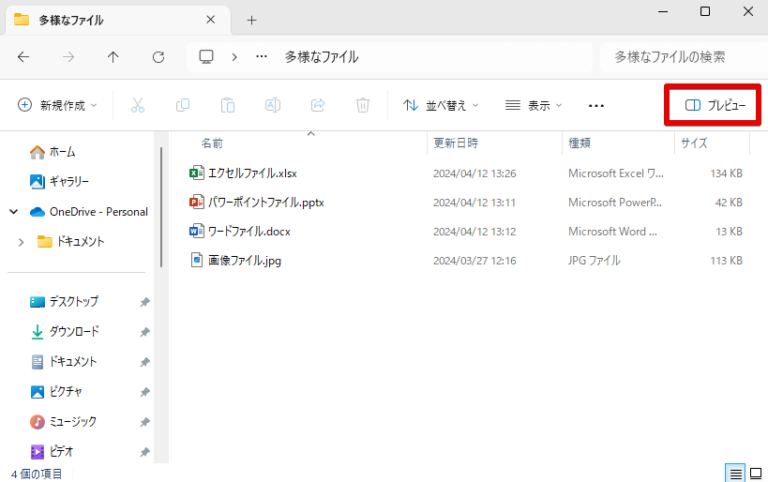Click the Cut scissors icon

138,105
